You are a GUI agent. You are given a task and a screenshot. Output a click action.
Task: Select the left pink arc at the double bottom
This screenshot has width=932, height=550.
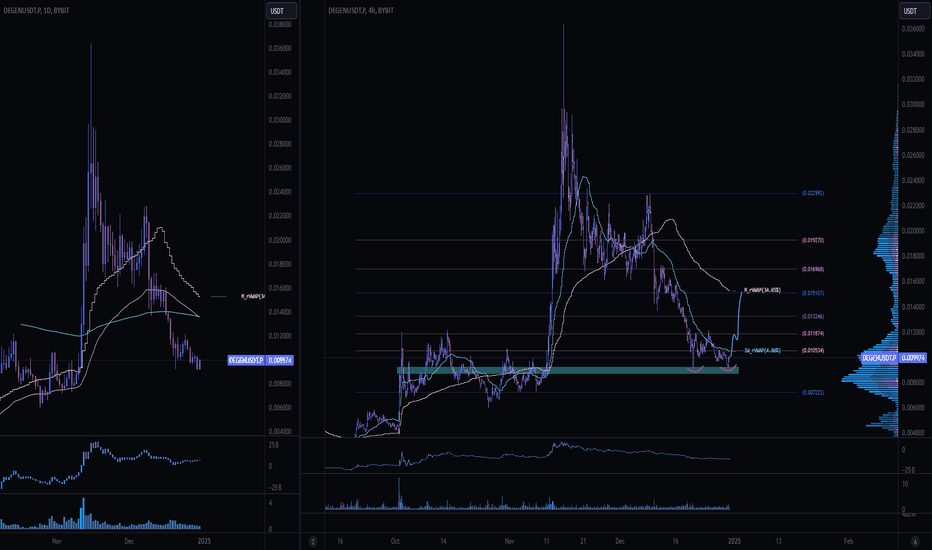696,369
